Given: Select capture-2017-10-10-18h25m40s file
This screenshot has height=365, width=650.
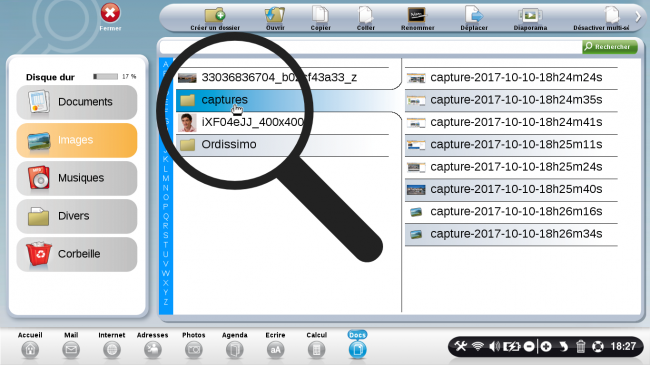Looking at the screenshot, I should pyautogui.click(x=511, y=189).
